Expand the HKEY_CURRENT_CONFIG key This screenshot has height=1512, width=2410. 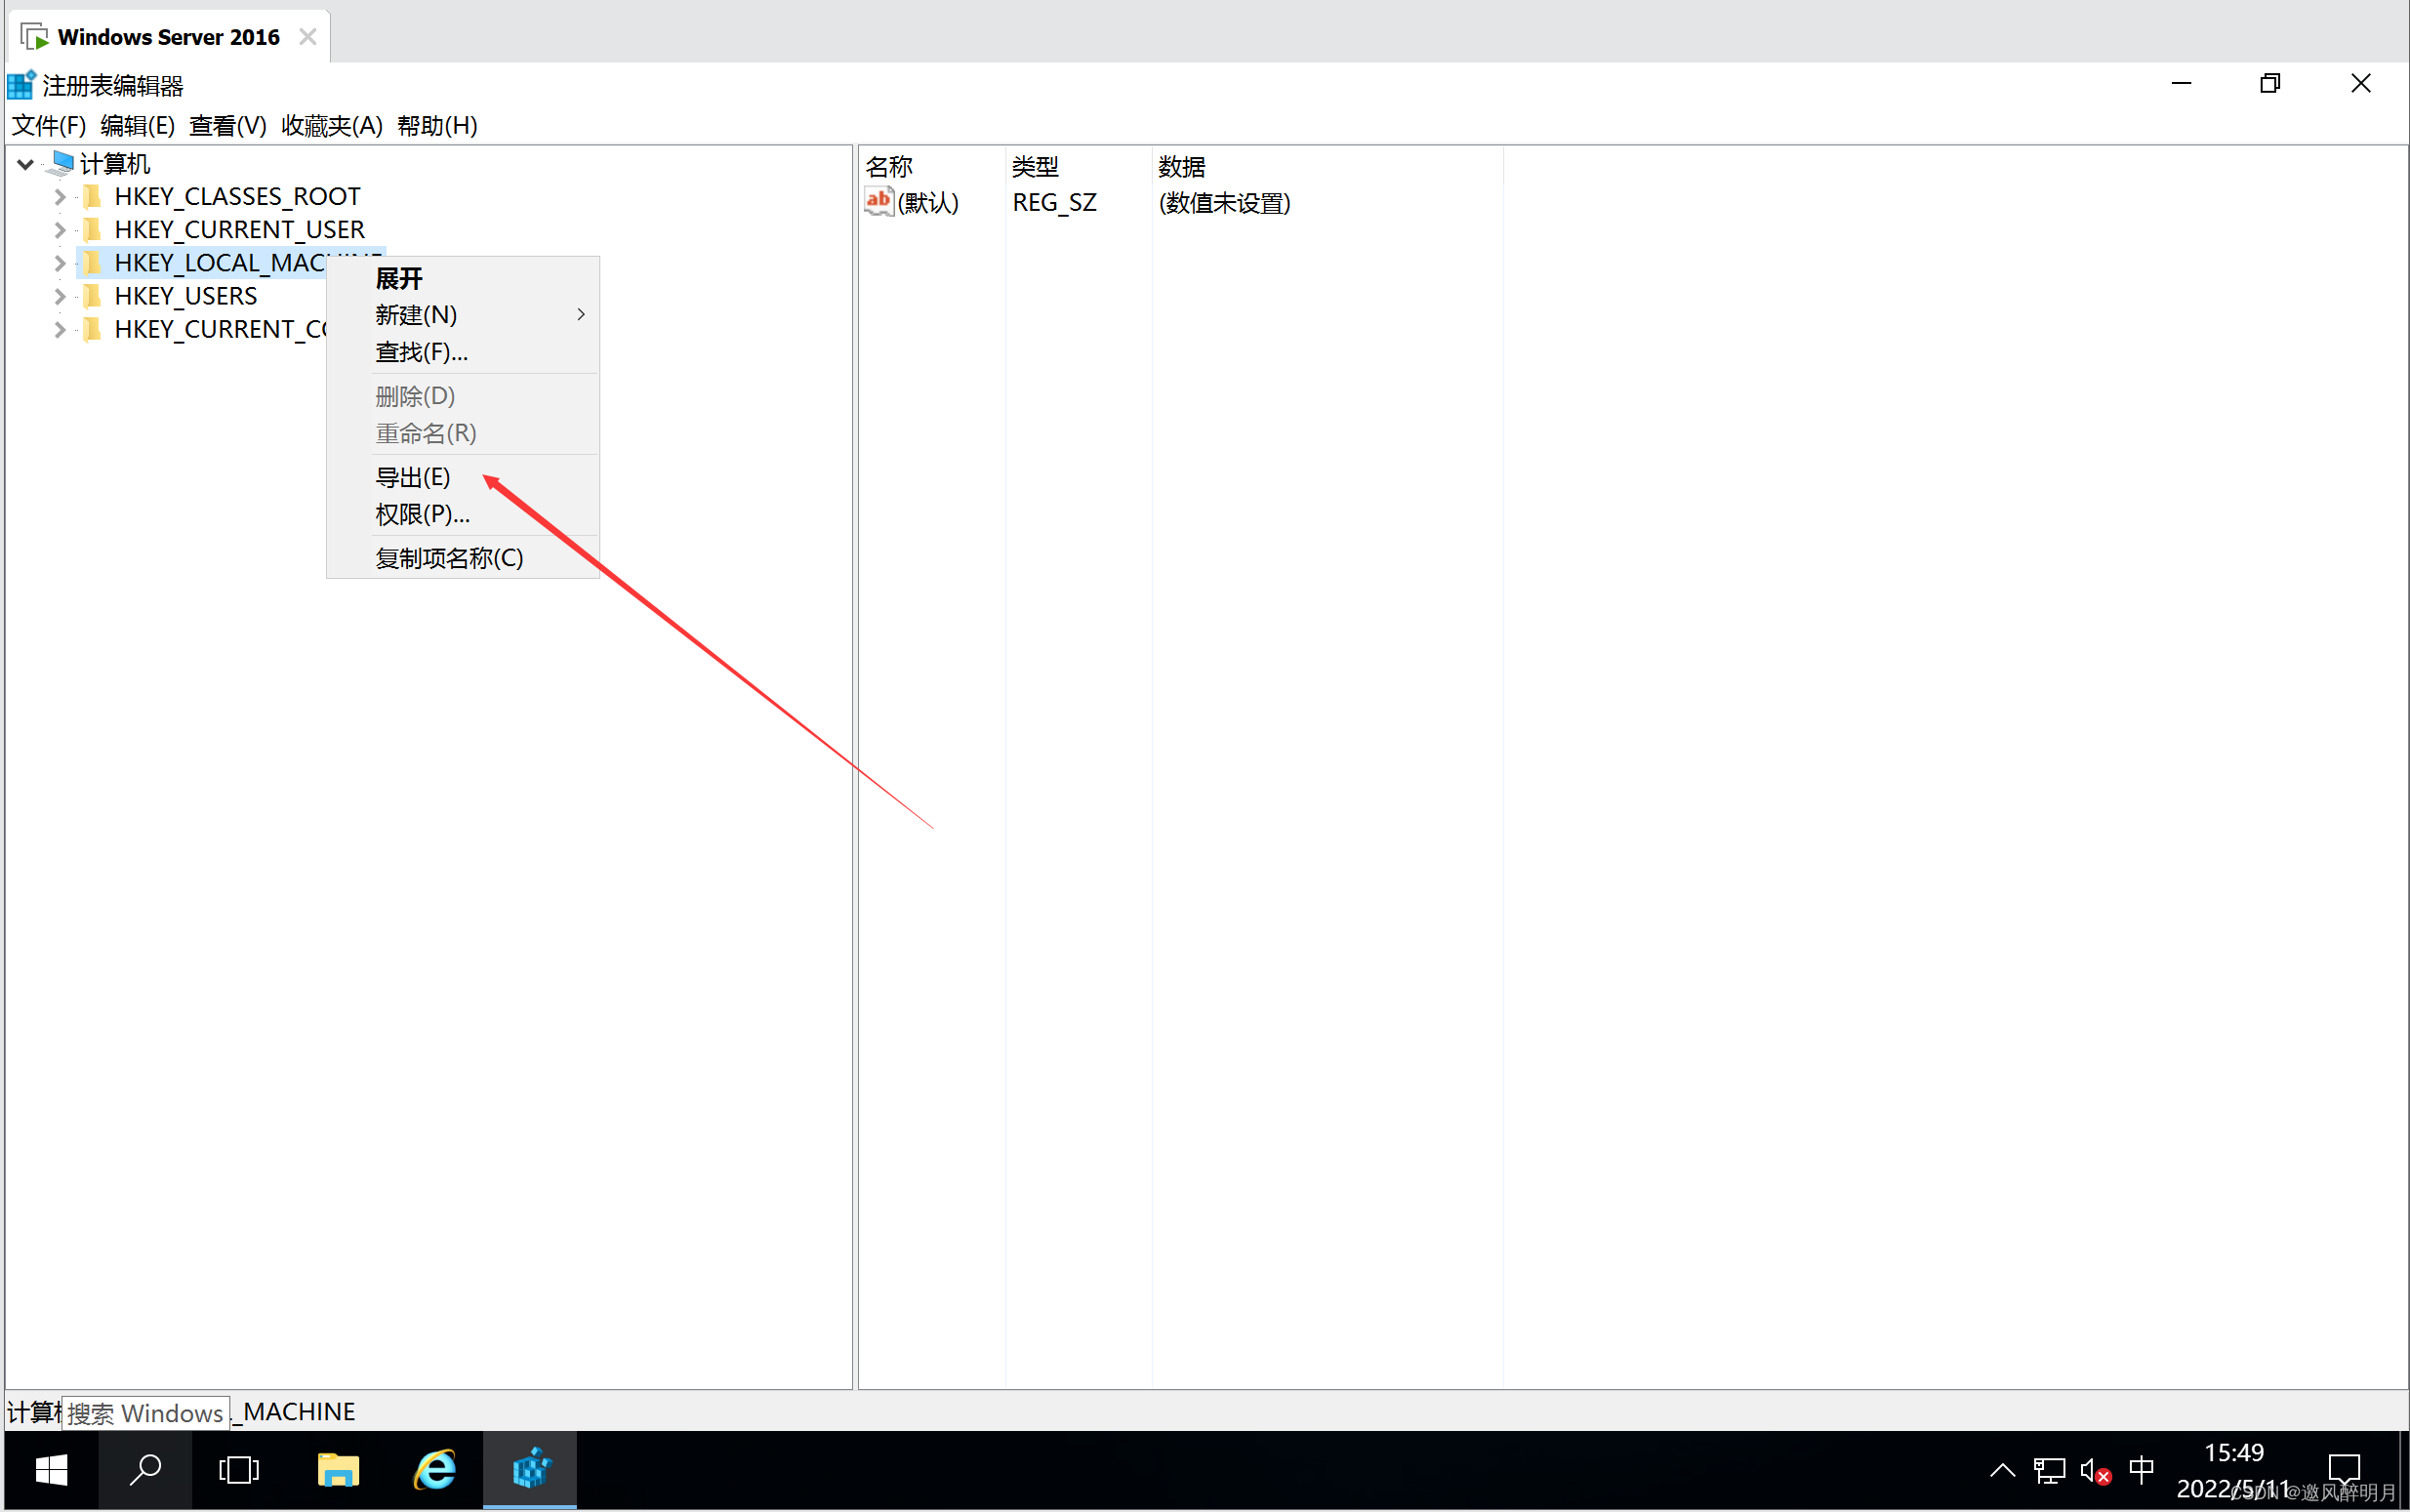pyautogui.click(x=60, y=329)
